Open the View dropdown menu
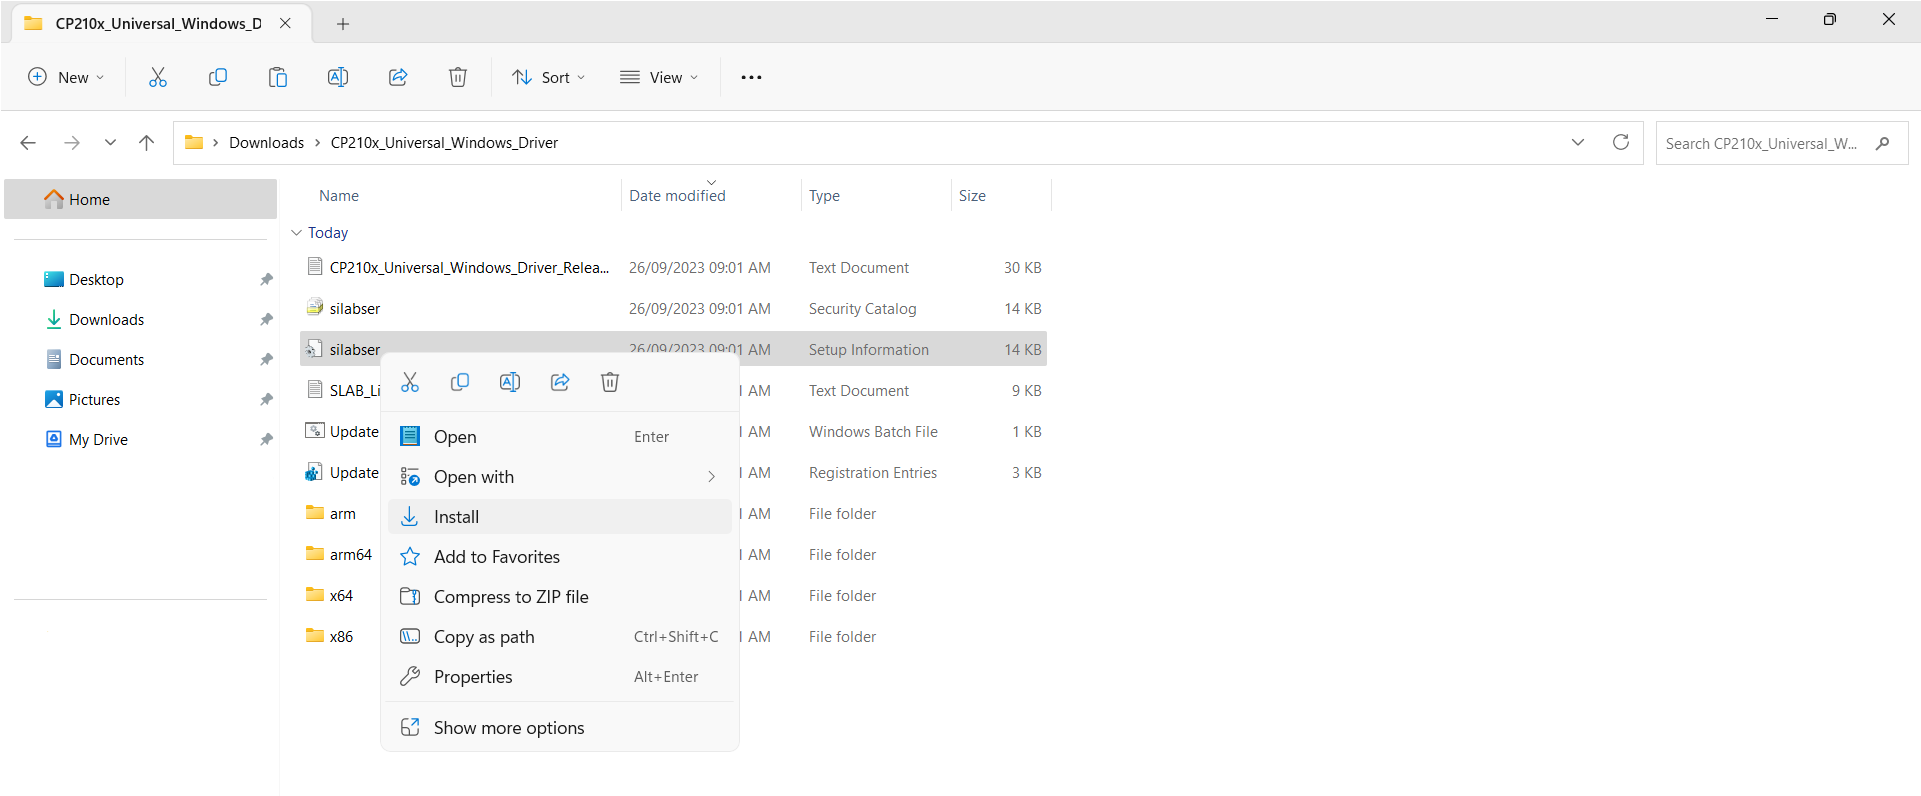The height and width of the screenshot is (796, 1921). (659, 77)
